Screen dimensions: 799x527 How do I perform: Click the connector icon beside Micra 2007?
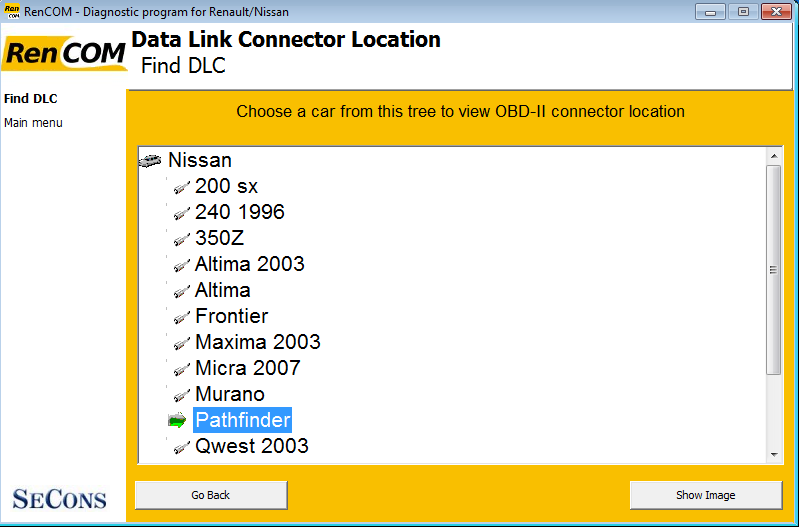click(x=182, y=370)
